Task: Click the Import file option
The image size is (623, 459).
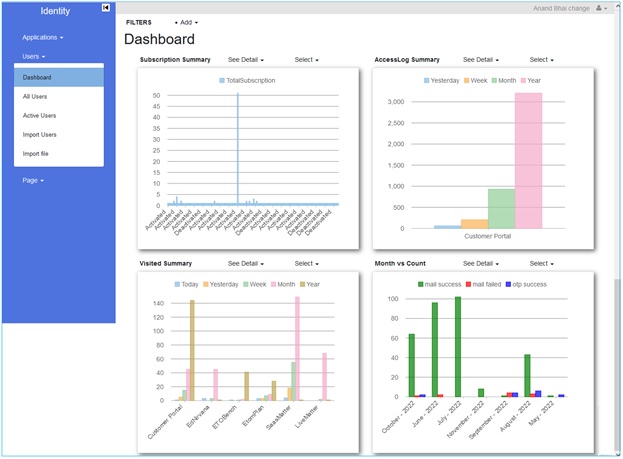Action: 36,153
